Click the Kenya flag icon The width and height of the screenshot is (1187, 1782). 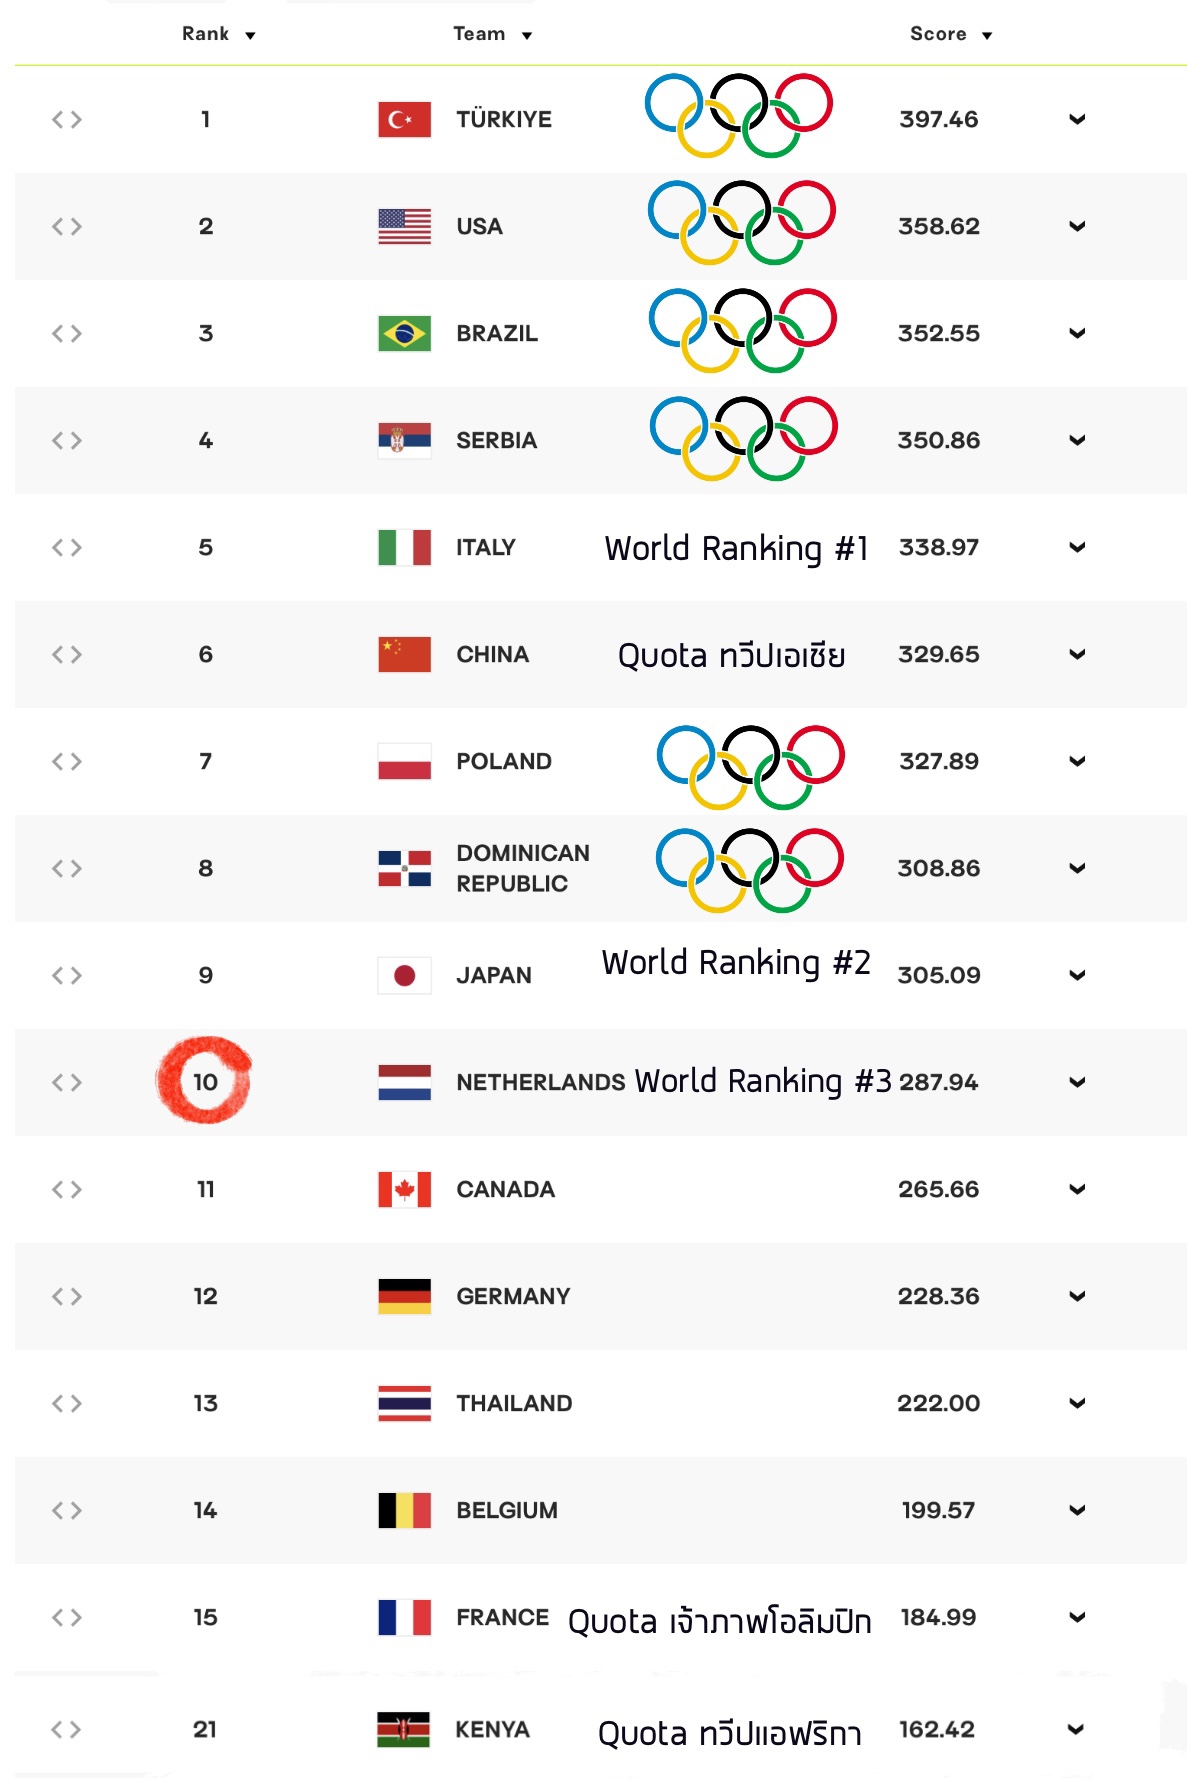pos(403,1729)
